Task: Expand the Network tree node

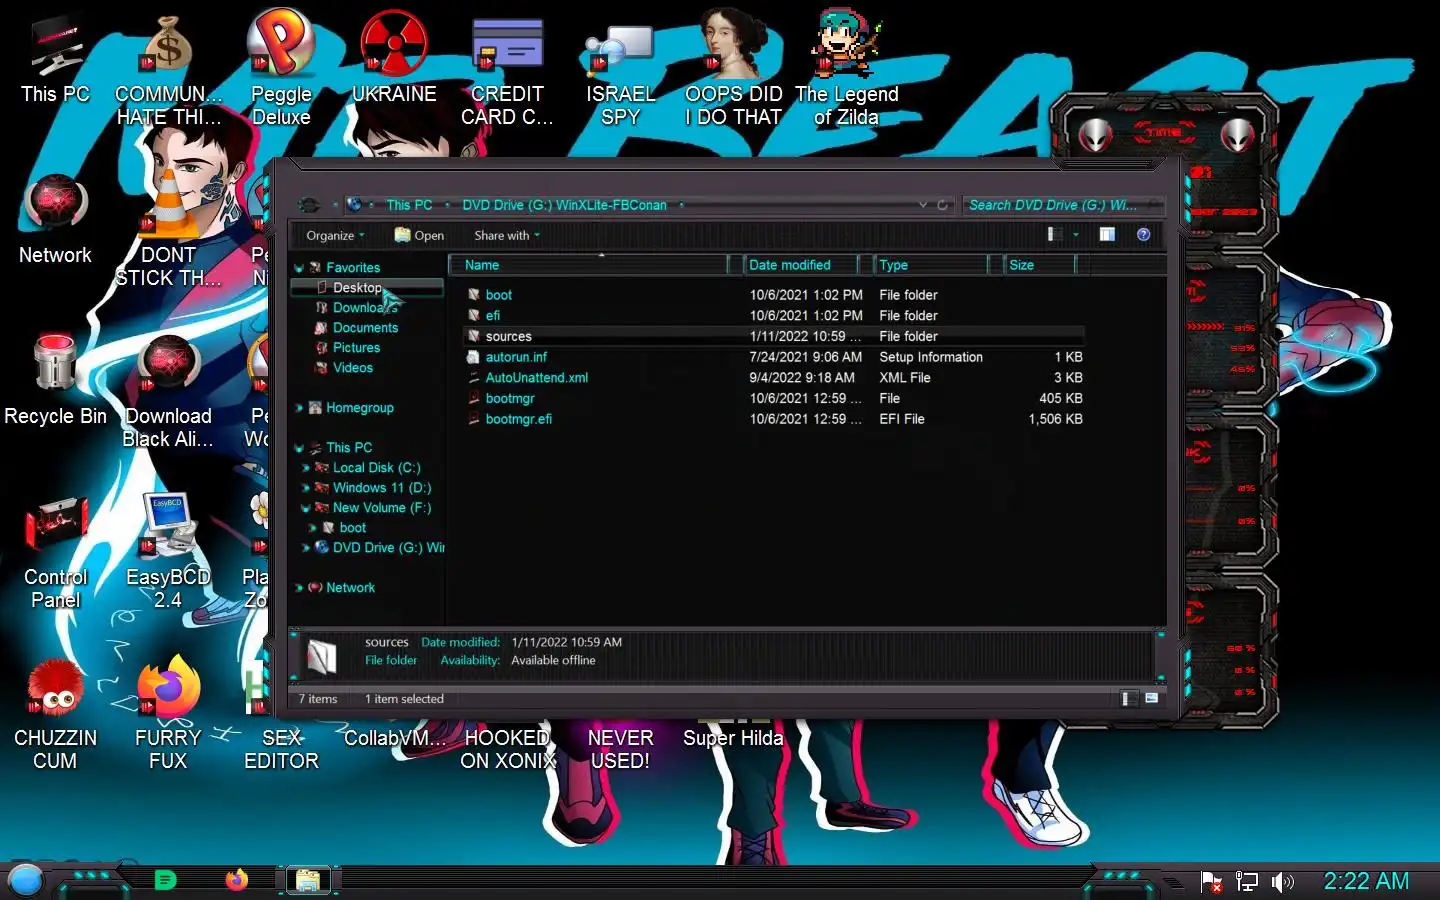Action: point(299,588)
